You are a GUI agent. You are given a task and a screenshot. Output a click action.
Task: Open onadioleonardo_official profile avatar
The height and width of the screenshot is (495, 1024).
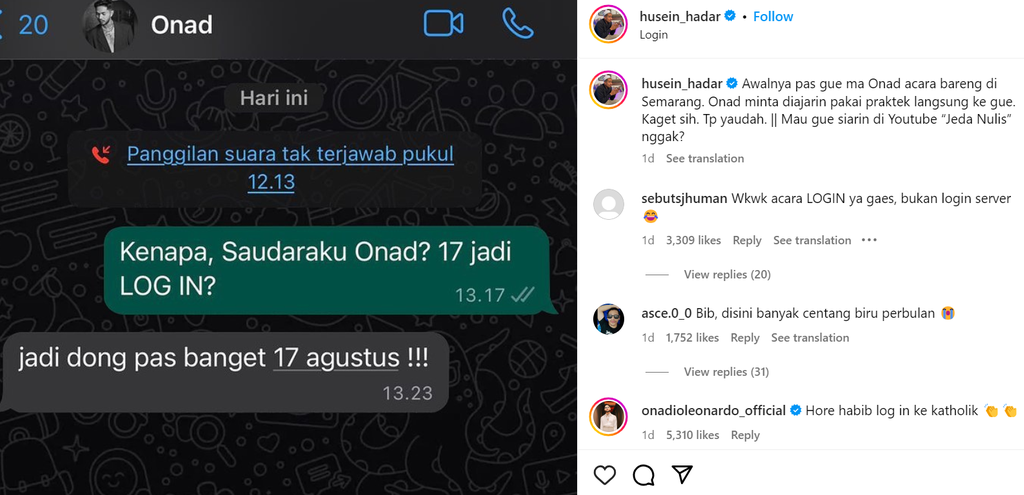tap(609, 417)
